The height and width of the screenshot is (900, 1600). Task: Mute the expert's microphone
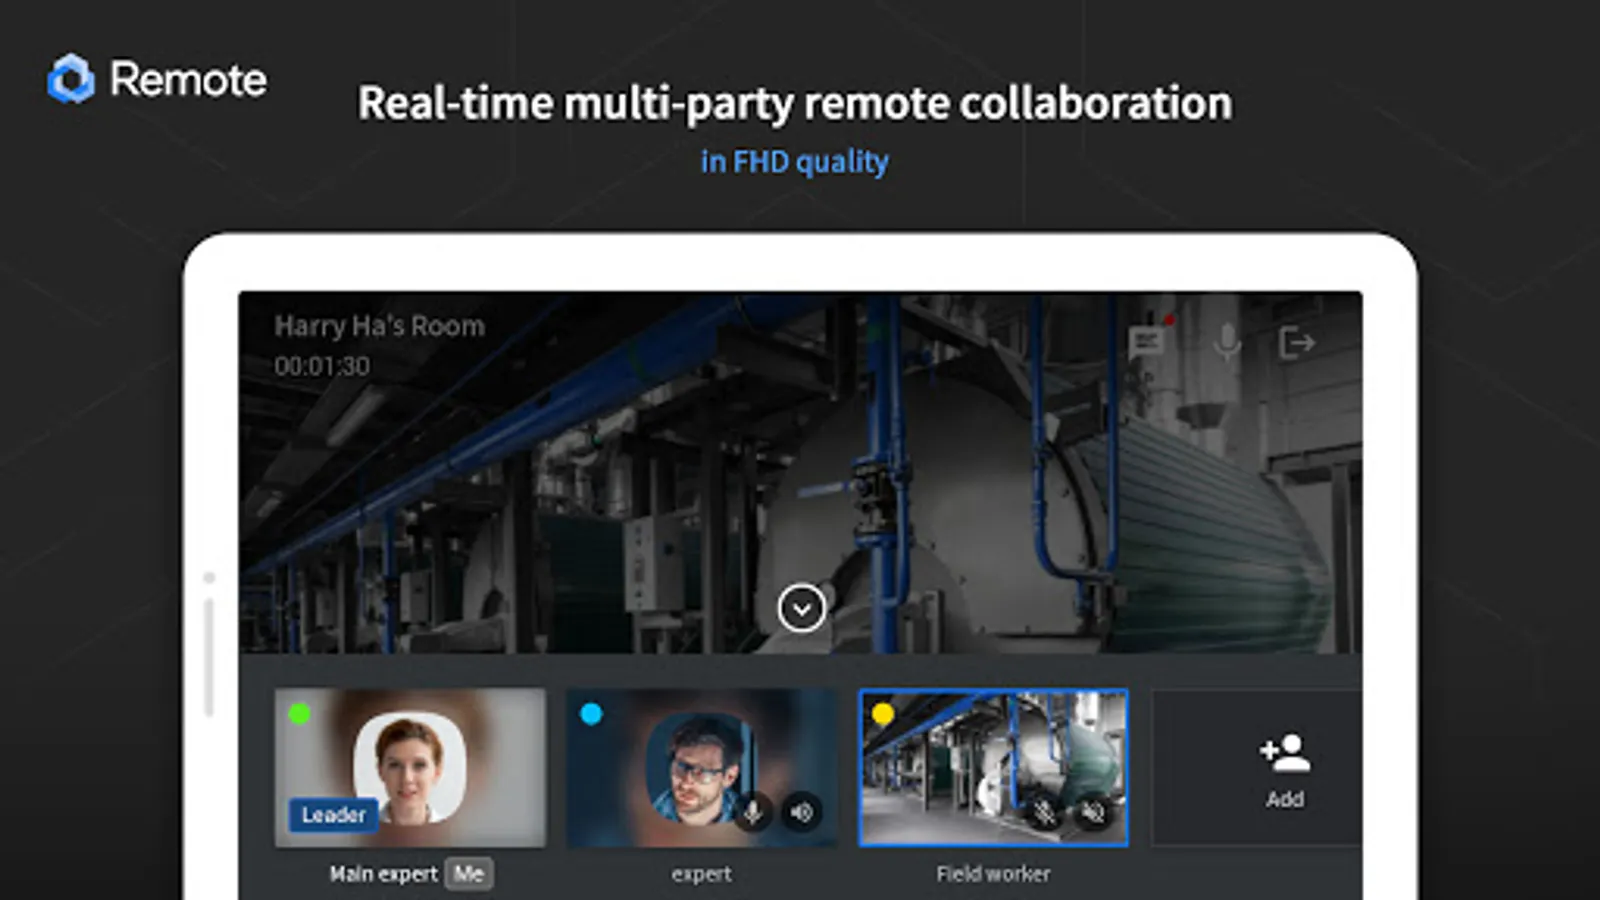pos(753,812)
